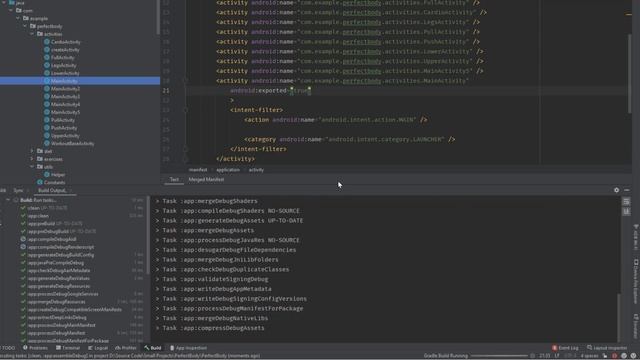Screen dimensions: 640x360
Task: Collapse the utils package folder
Action: [x=32, y=167]
